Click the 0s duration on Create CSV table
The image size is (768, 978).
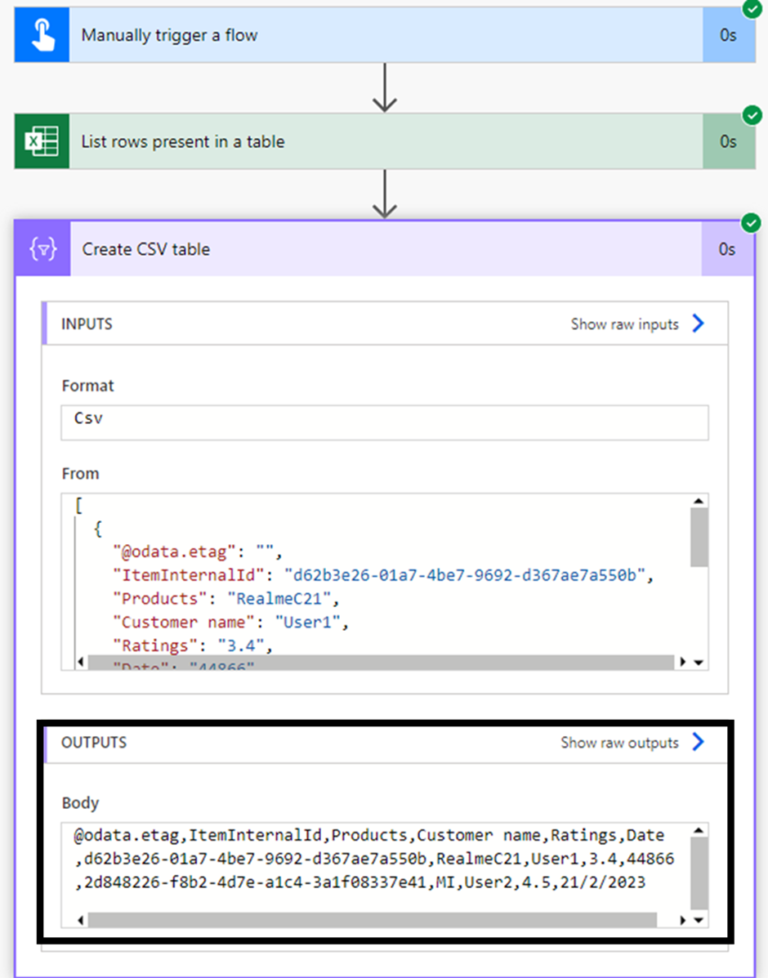point(727,249)
